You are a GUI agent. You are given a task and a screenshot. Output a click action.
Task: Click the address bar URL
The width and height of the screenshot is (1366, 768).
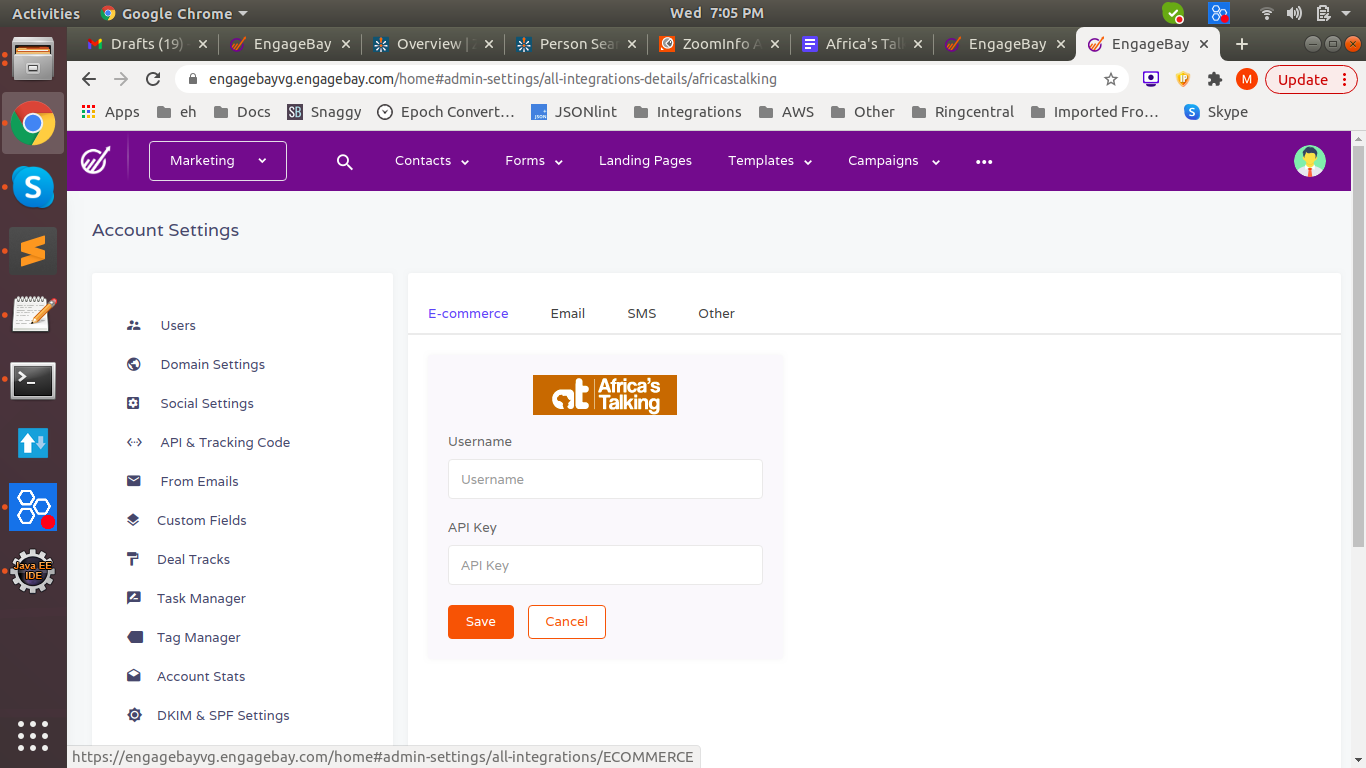click(x=492, y=79)
